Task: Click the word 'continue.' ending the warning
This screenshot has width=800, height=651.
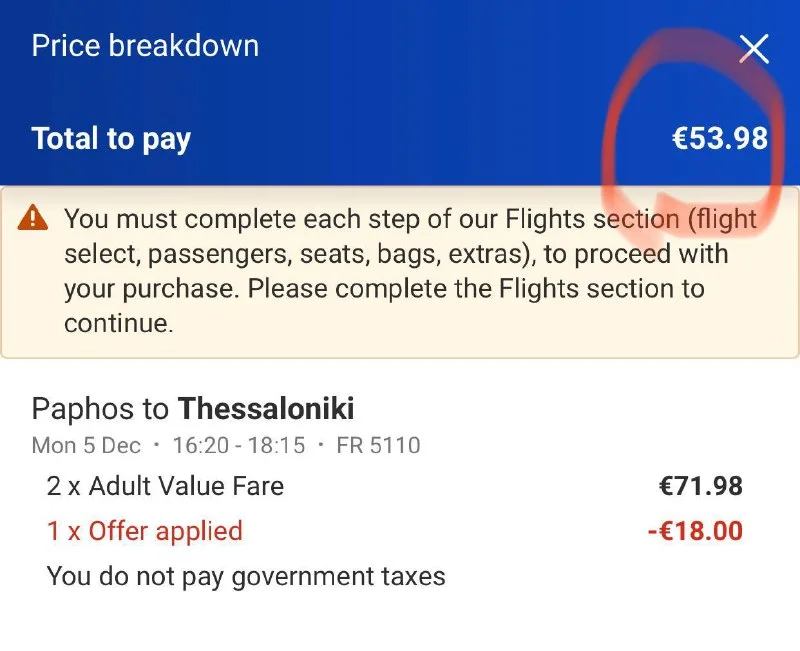Action: 119,324
